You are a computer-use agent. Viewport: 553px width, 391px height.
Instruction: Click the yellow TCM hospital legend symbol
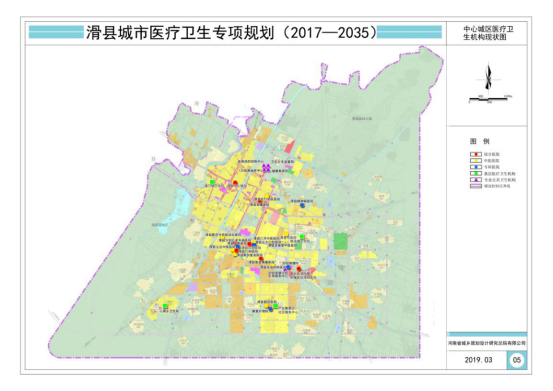pos(475,160)
